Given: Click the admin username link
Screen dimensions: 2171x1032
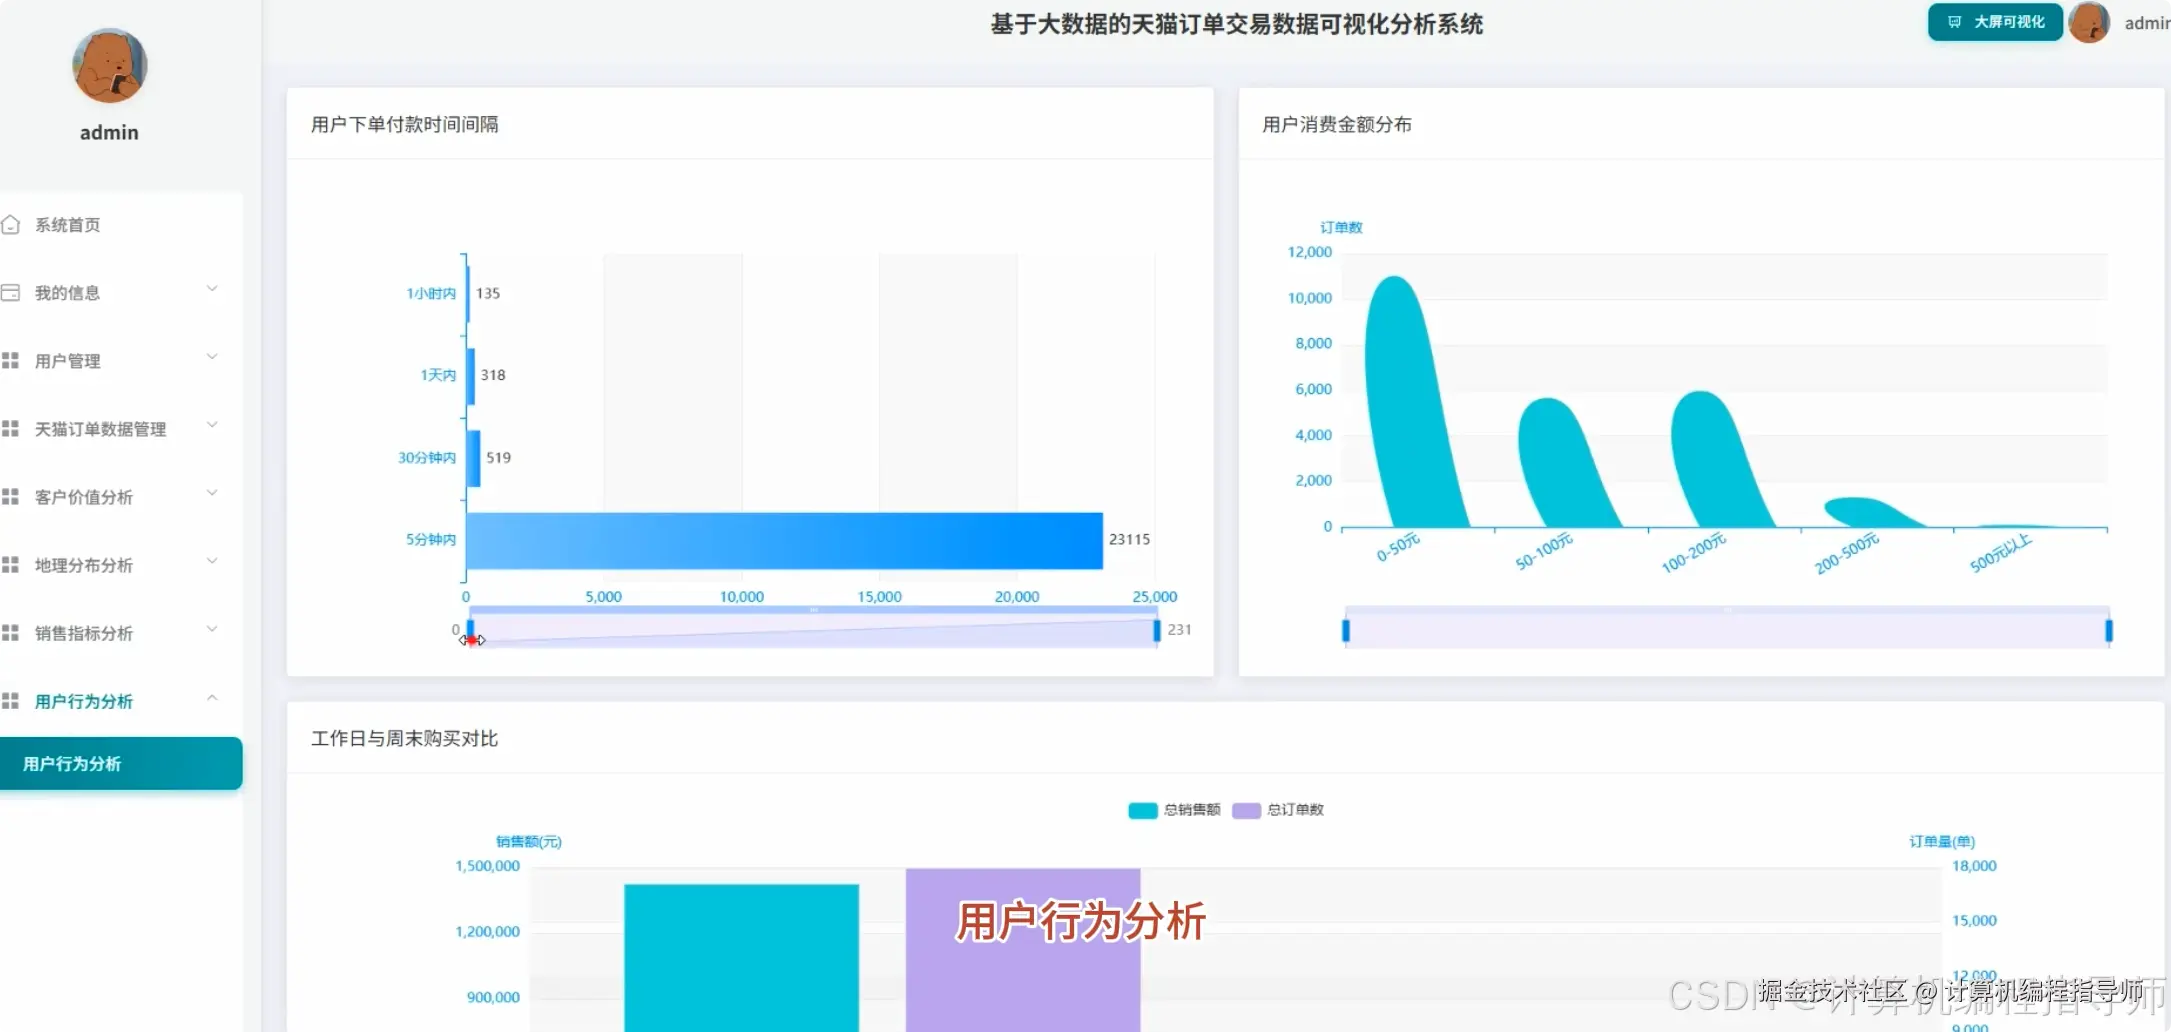Looking at the screenshot, I should (2147, 22).
